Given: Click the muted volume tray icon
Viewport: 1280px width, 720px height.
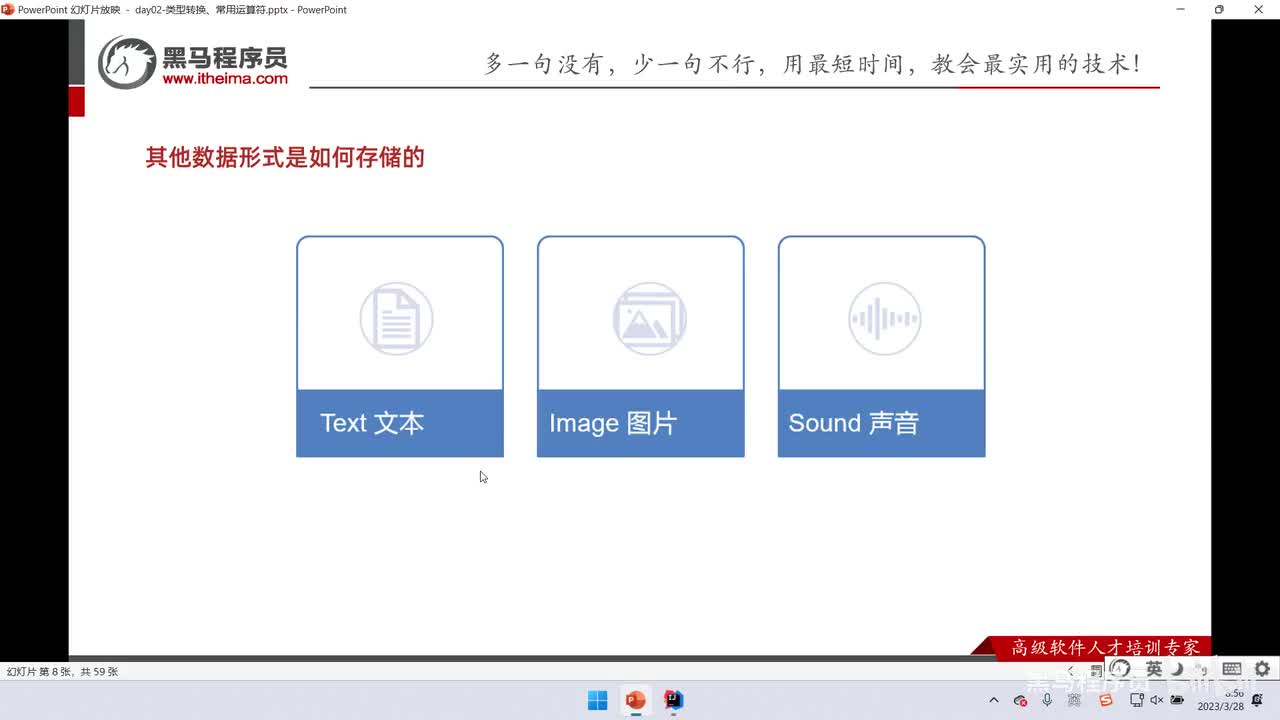Looking at the screenshot, I should [x=1157, y=700].
